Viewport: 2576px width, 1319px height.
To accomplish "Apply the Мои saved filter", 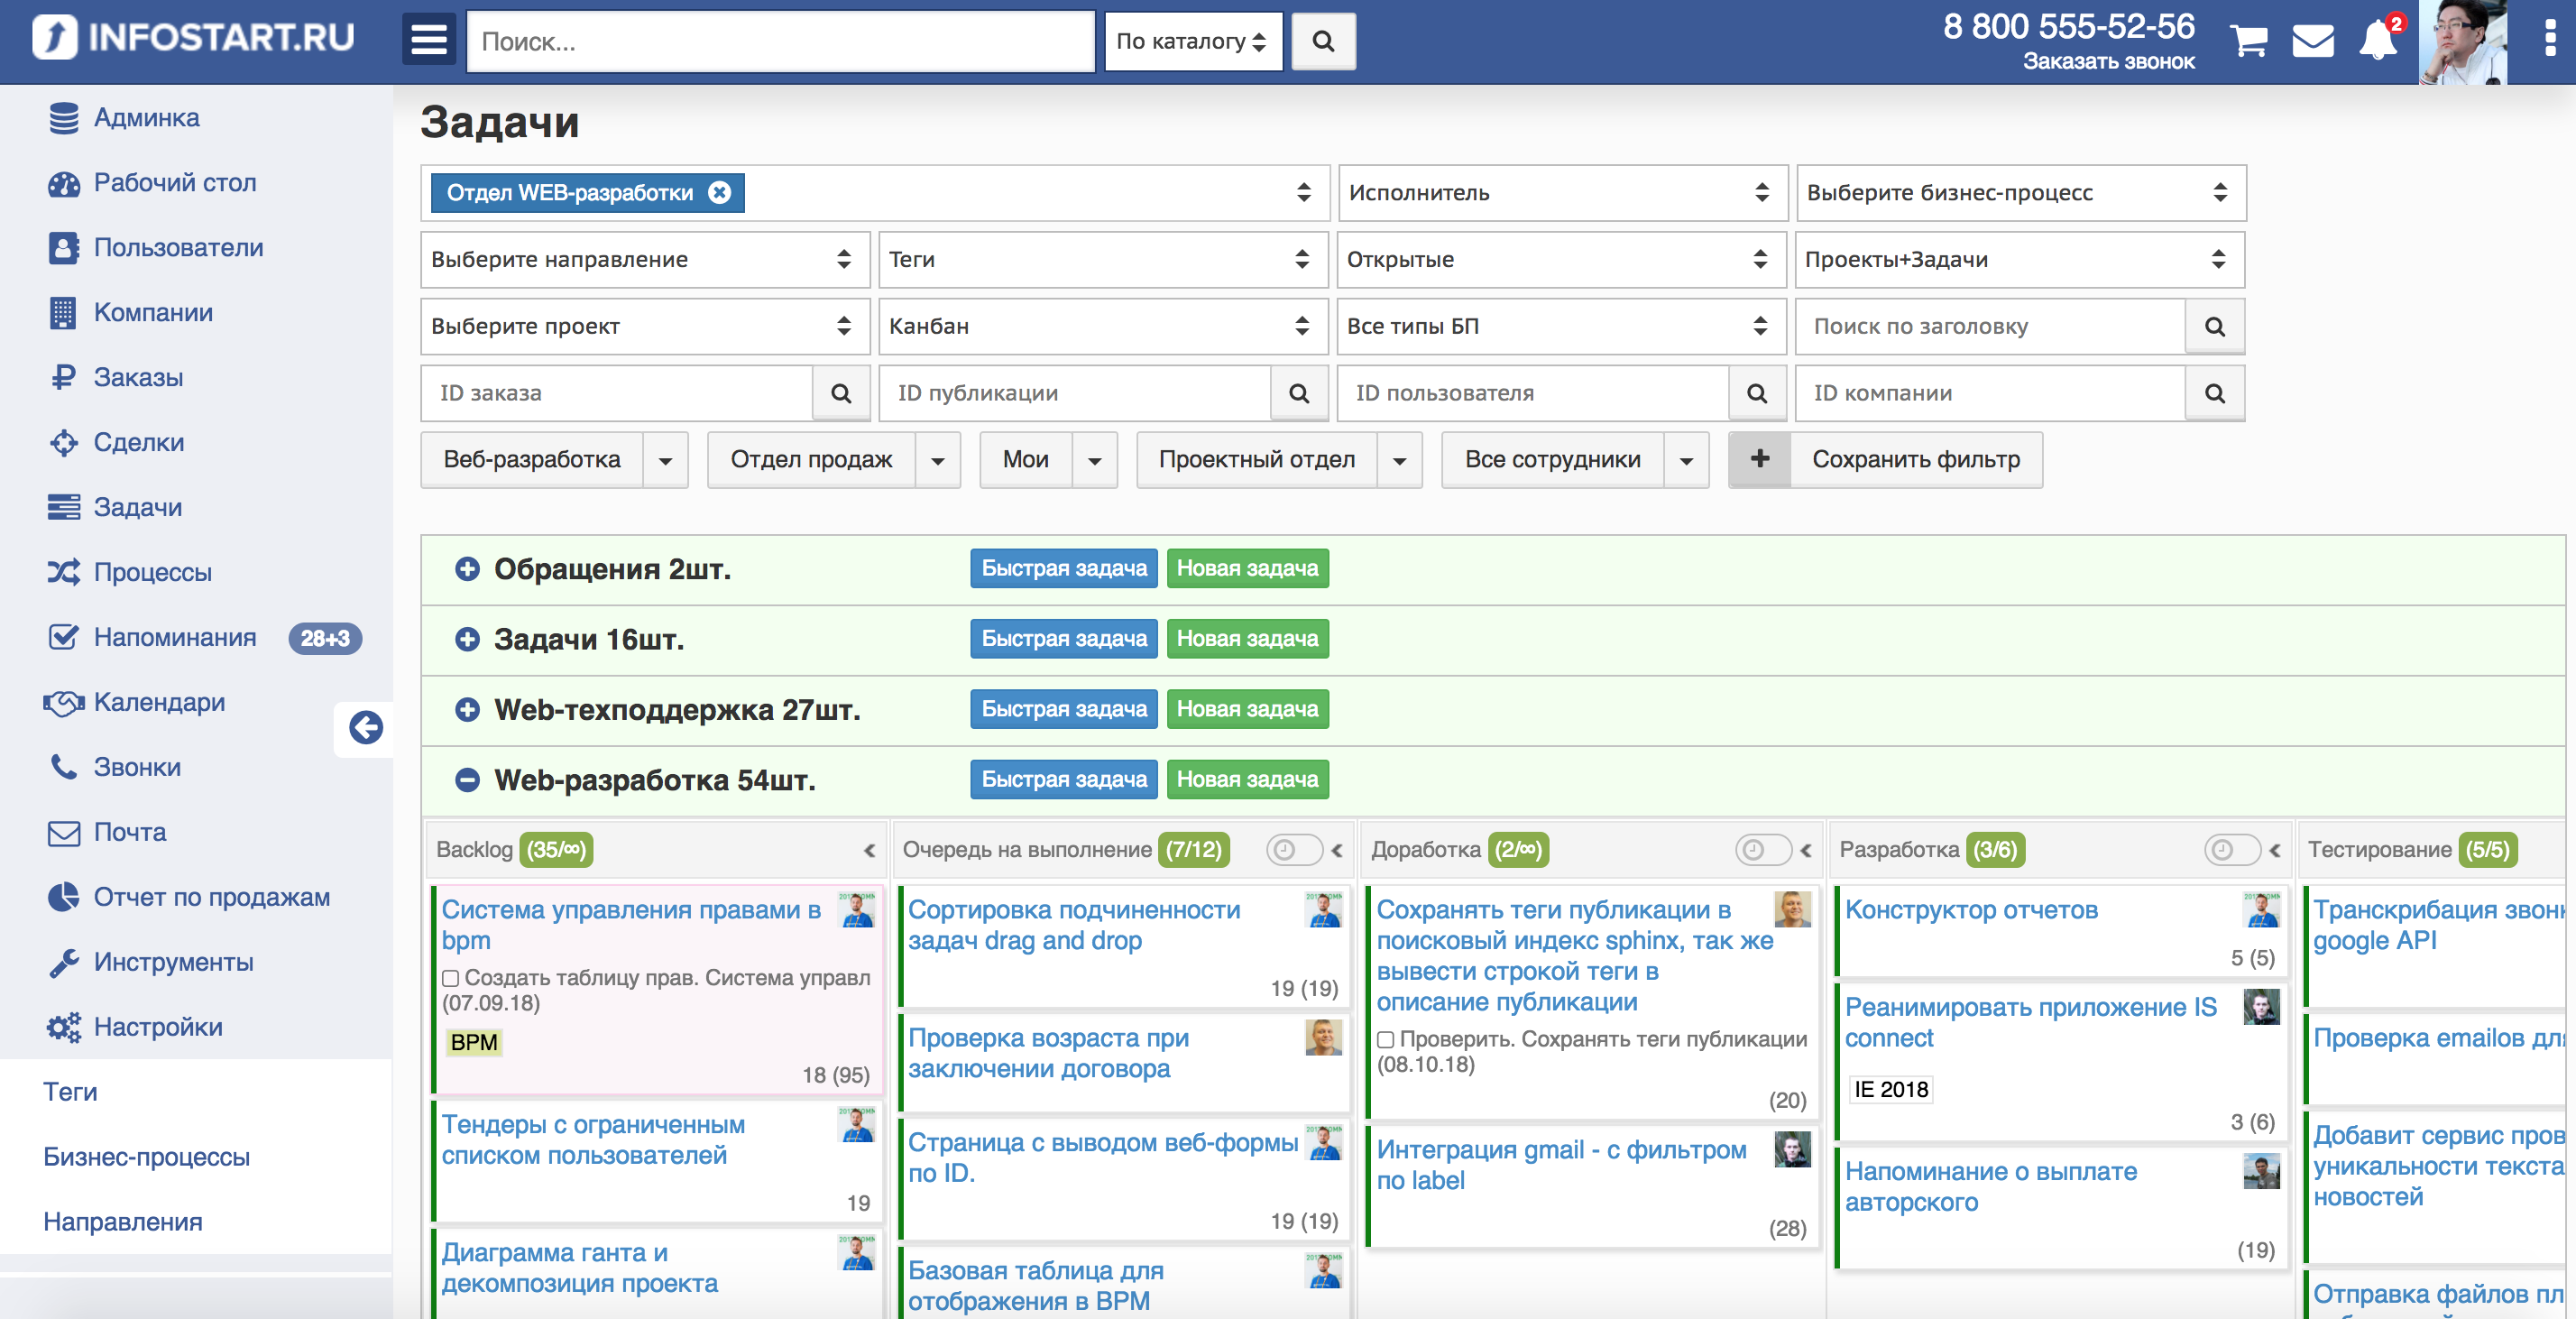I will (1026, 459).
